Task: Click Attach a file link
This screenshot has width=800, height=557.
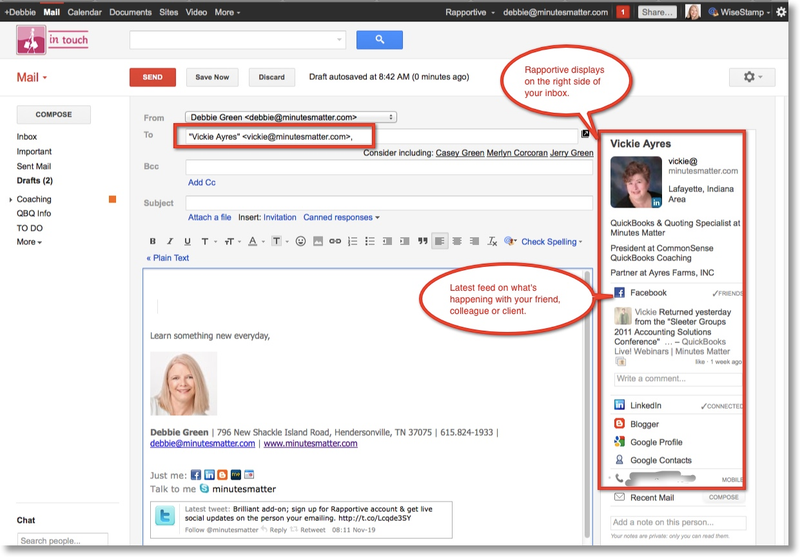Action: click(209, 217)
